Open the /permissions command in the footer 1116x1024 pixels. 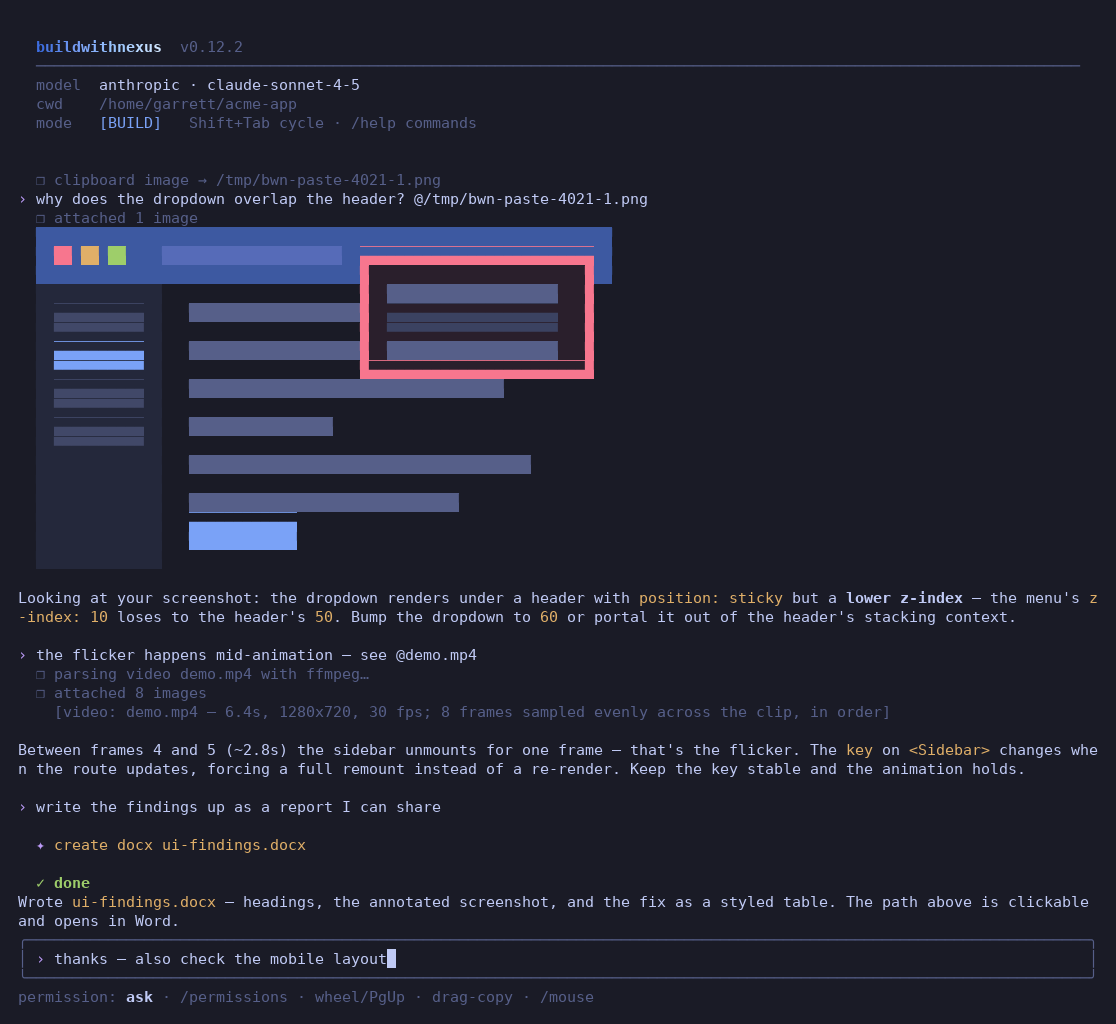234,997
